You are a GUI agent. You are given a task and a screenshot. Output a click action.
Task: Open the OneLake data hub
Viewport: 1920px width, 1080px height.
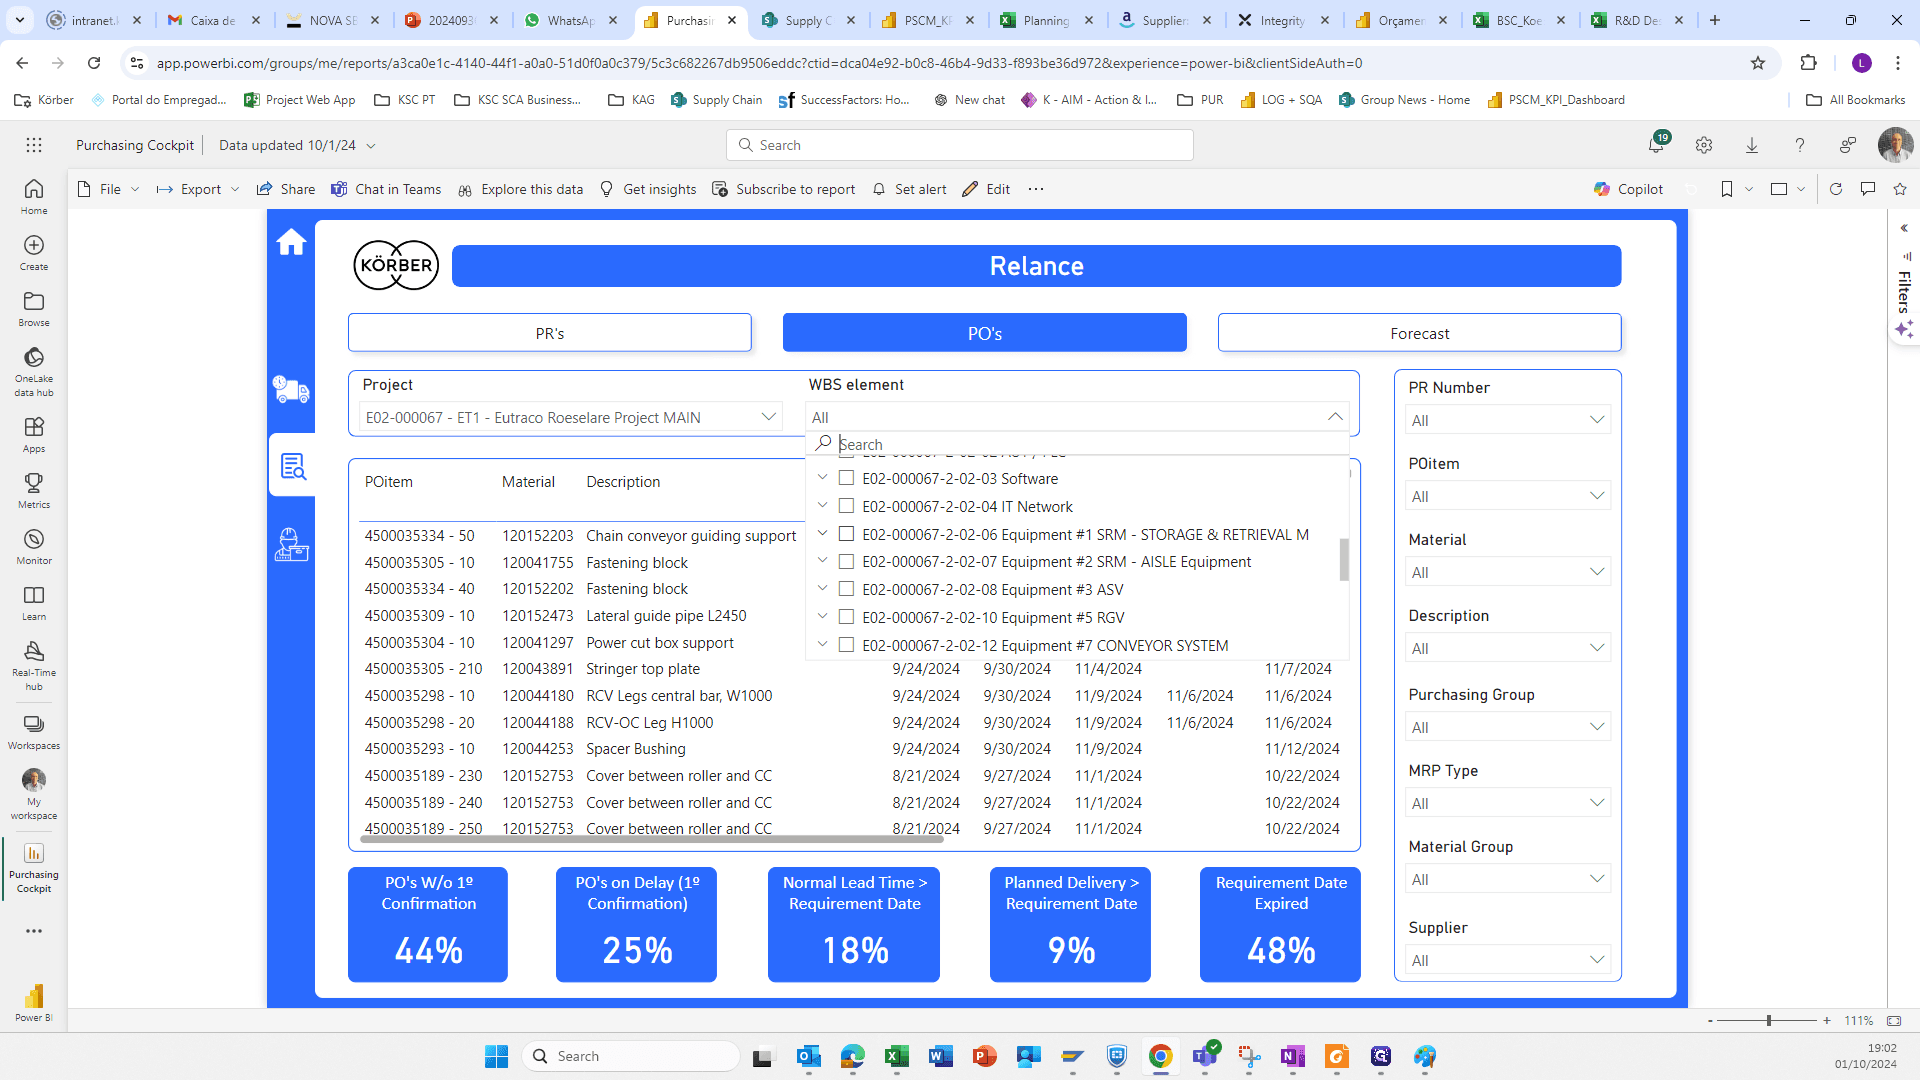[34, 371]
